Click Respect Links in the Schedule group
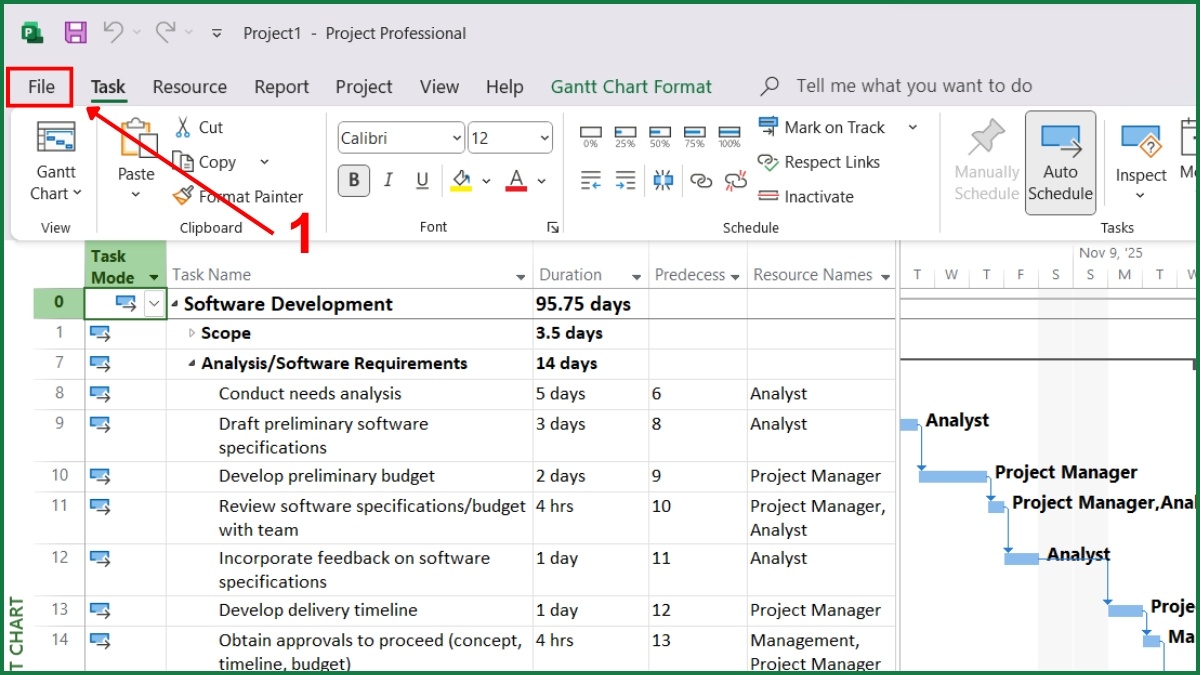 [x=820, y=162]
